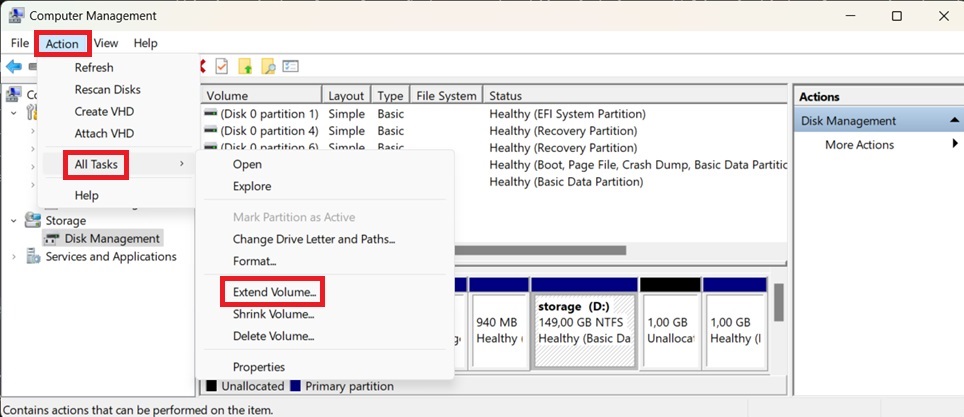This screenshot has height=417, width=964.
Task: Click Rescan Disks in Action menu
Action: 107,89
